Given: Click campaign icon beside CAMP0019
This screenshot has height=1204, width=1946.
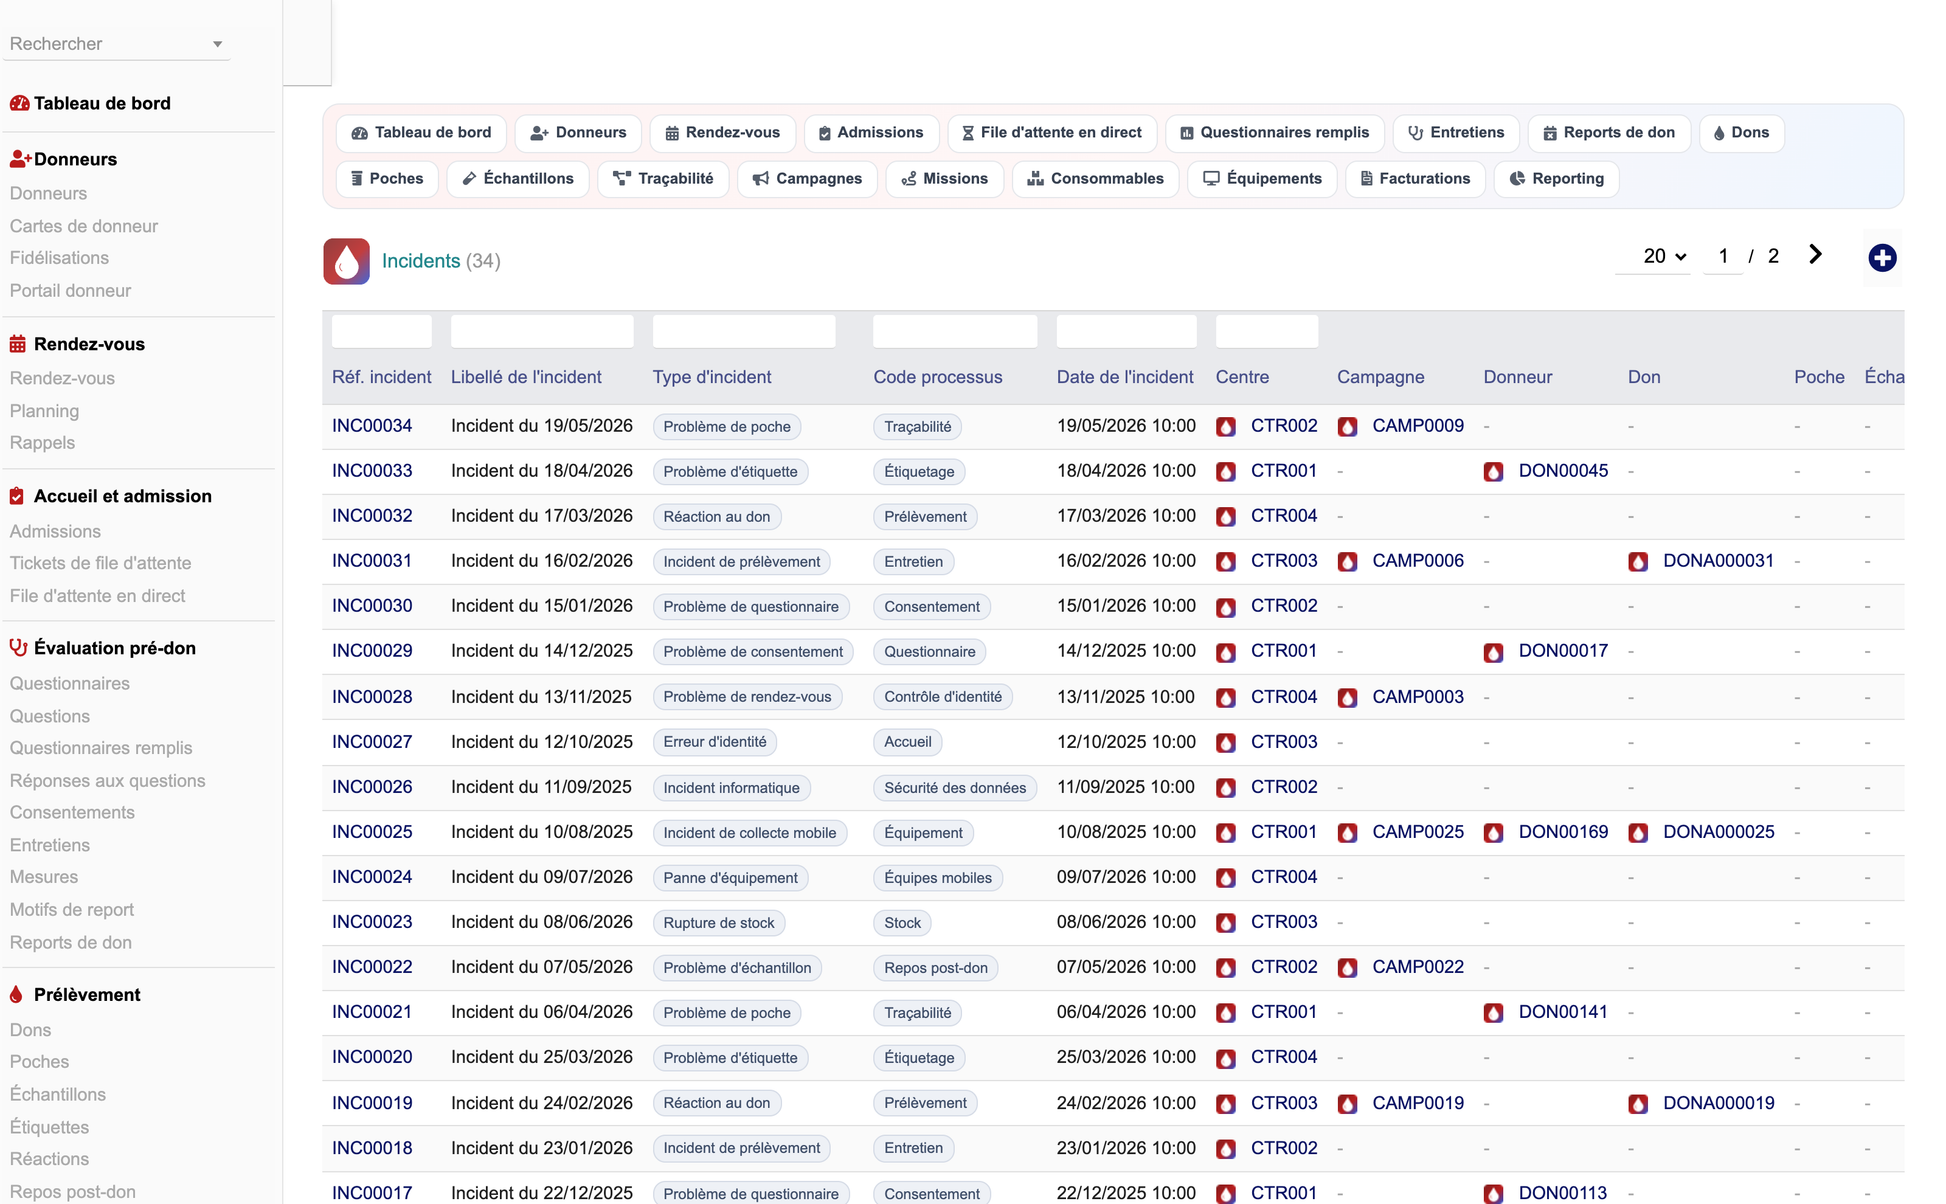Looking at the screenshot, I should click(x=1347, y=1104).
